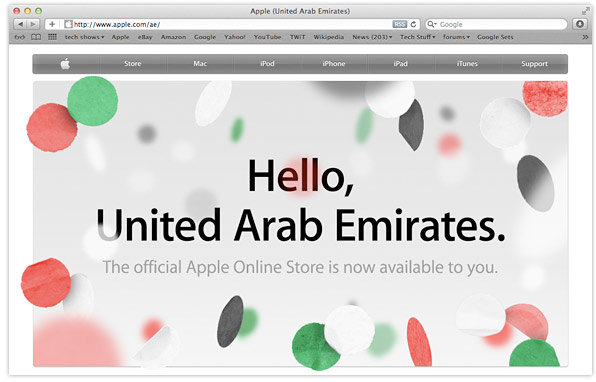This screenshot has height=382, width=596.
Task: Open the downloads button beside the search field
Action: (580, 24)
